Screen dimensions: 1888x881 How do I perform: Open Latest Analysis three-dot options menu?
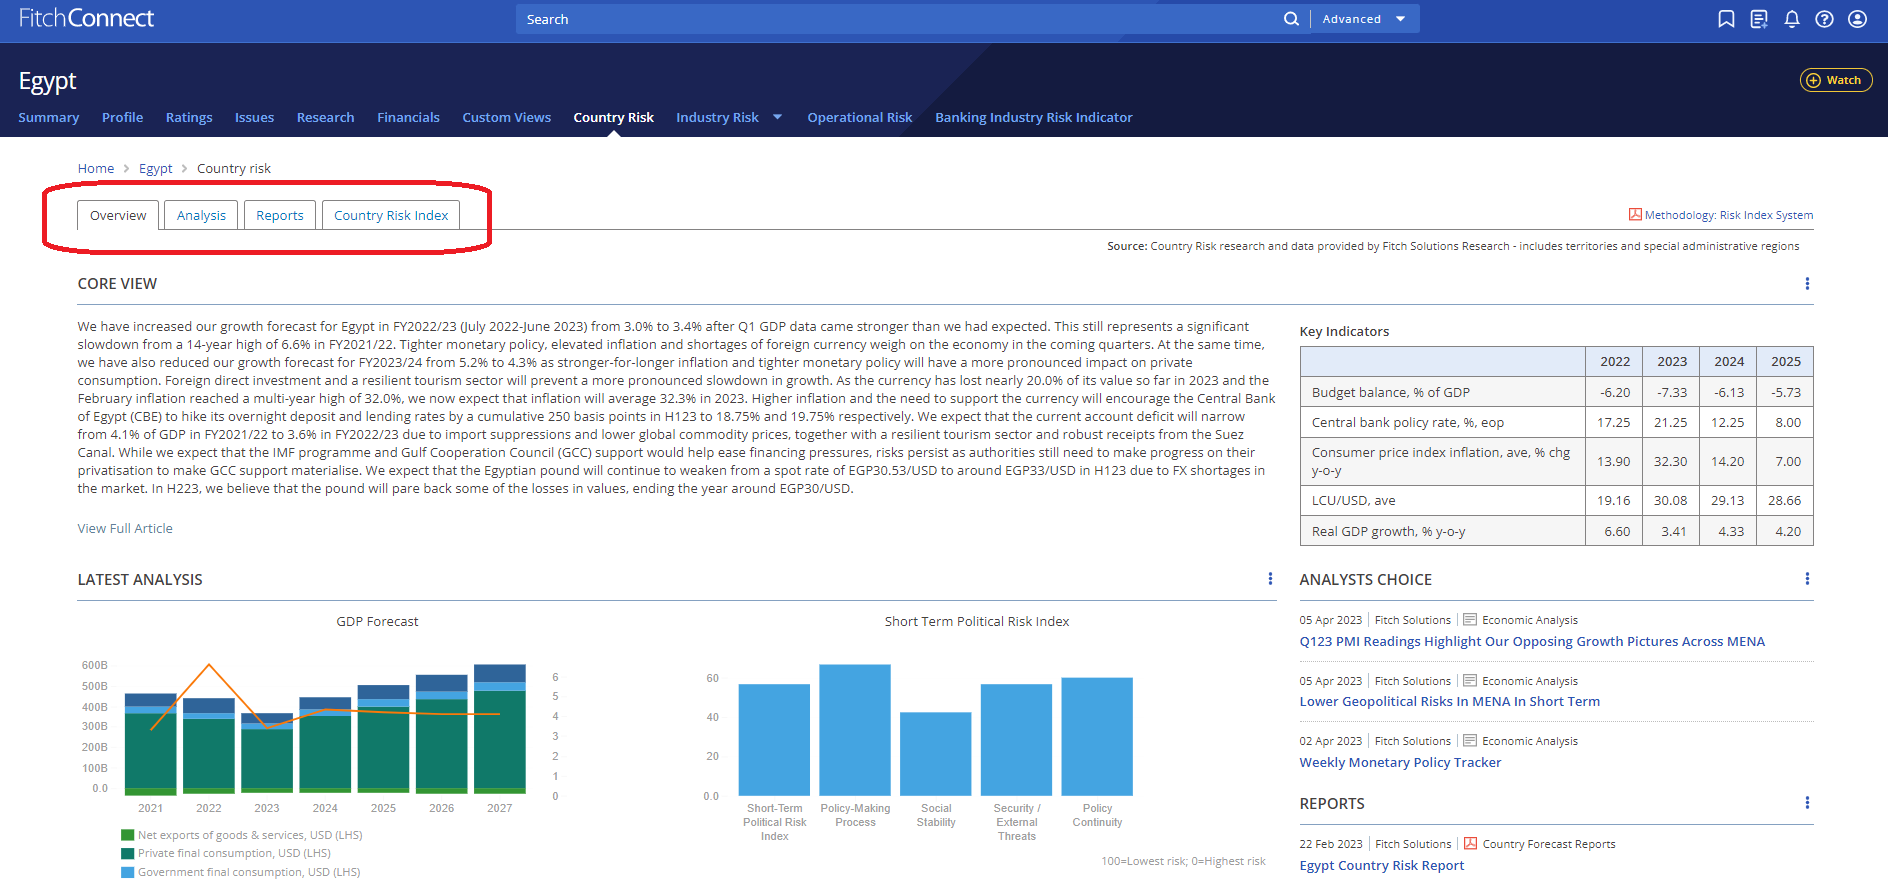tap(1270, 579)
